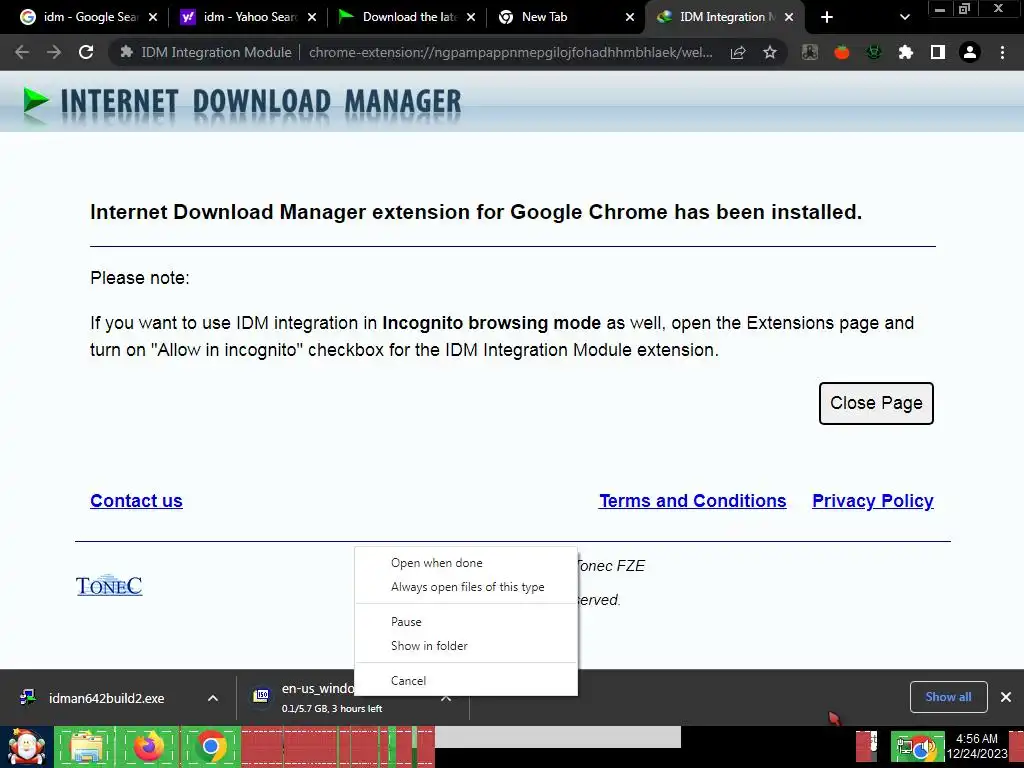This screenshot has height=768, width=1024.
Task: Cancel the download via context menu
Action: (x=466, y=680)
